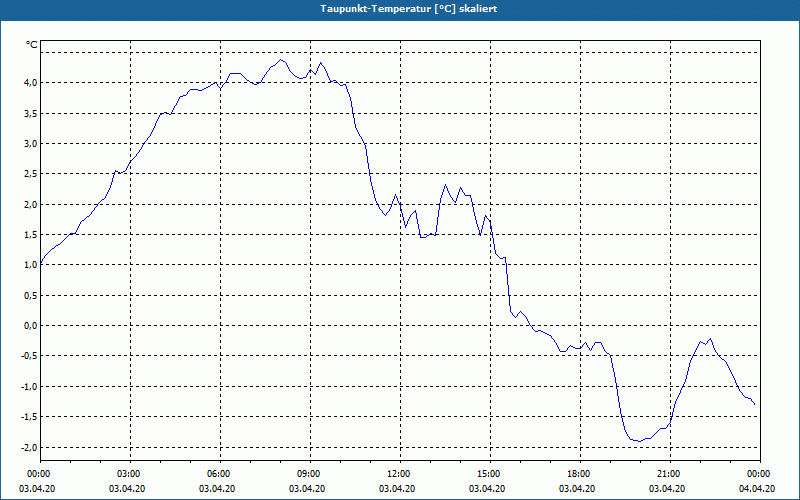
Task: Click the 09:00 time label
Action: [308, 474]
